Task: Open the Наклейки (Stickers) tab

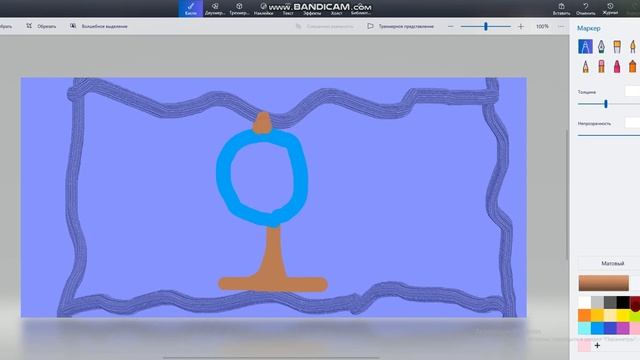Action: coord(264,9)
